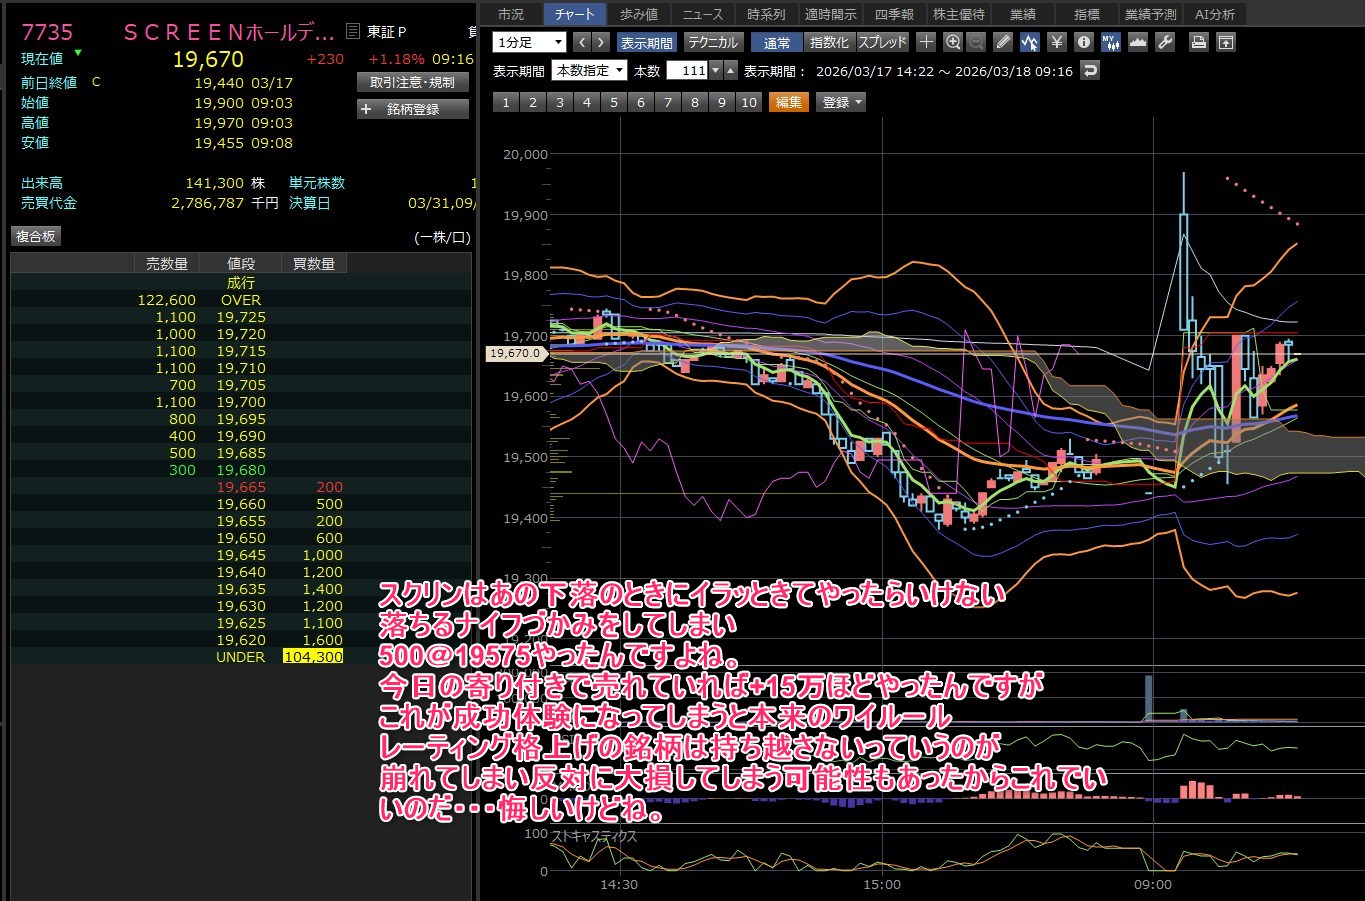The width and height of the screenshot is (1365, 901).
Task: Zoom in on the chart
Action: (953, 42)
